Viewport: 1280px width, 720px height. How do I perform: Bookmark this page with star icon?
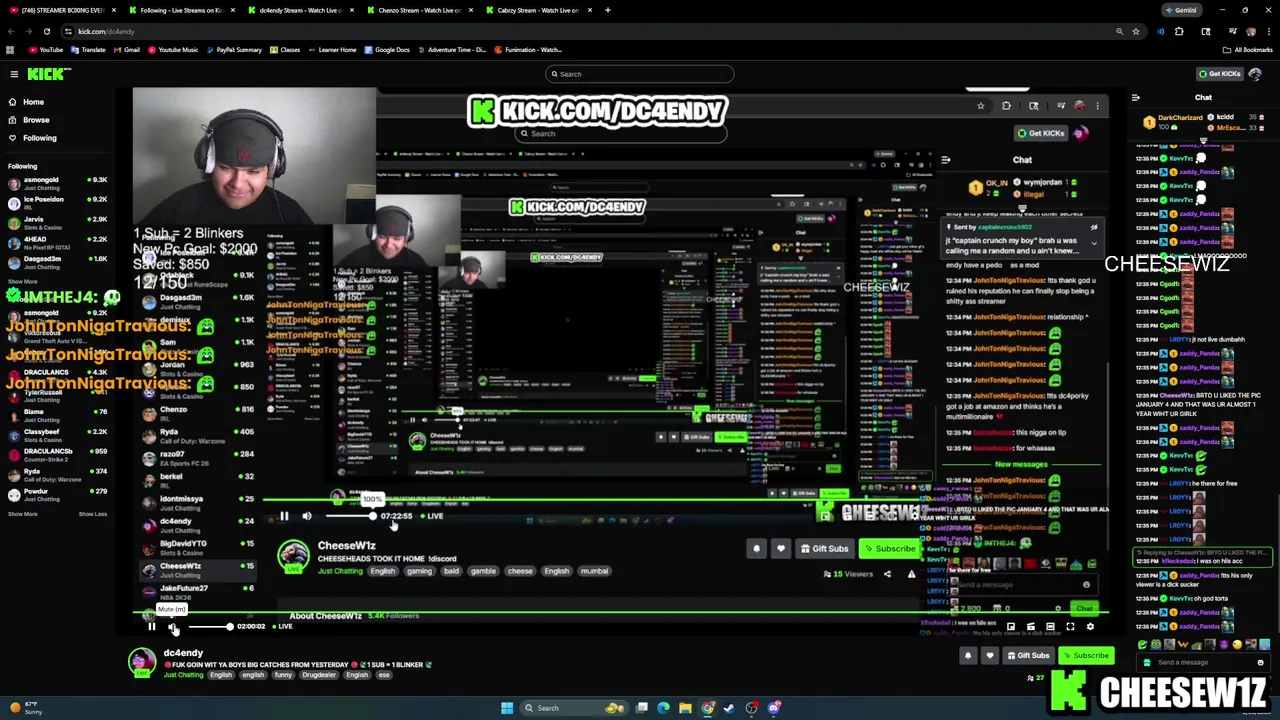point(1135,31)
